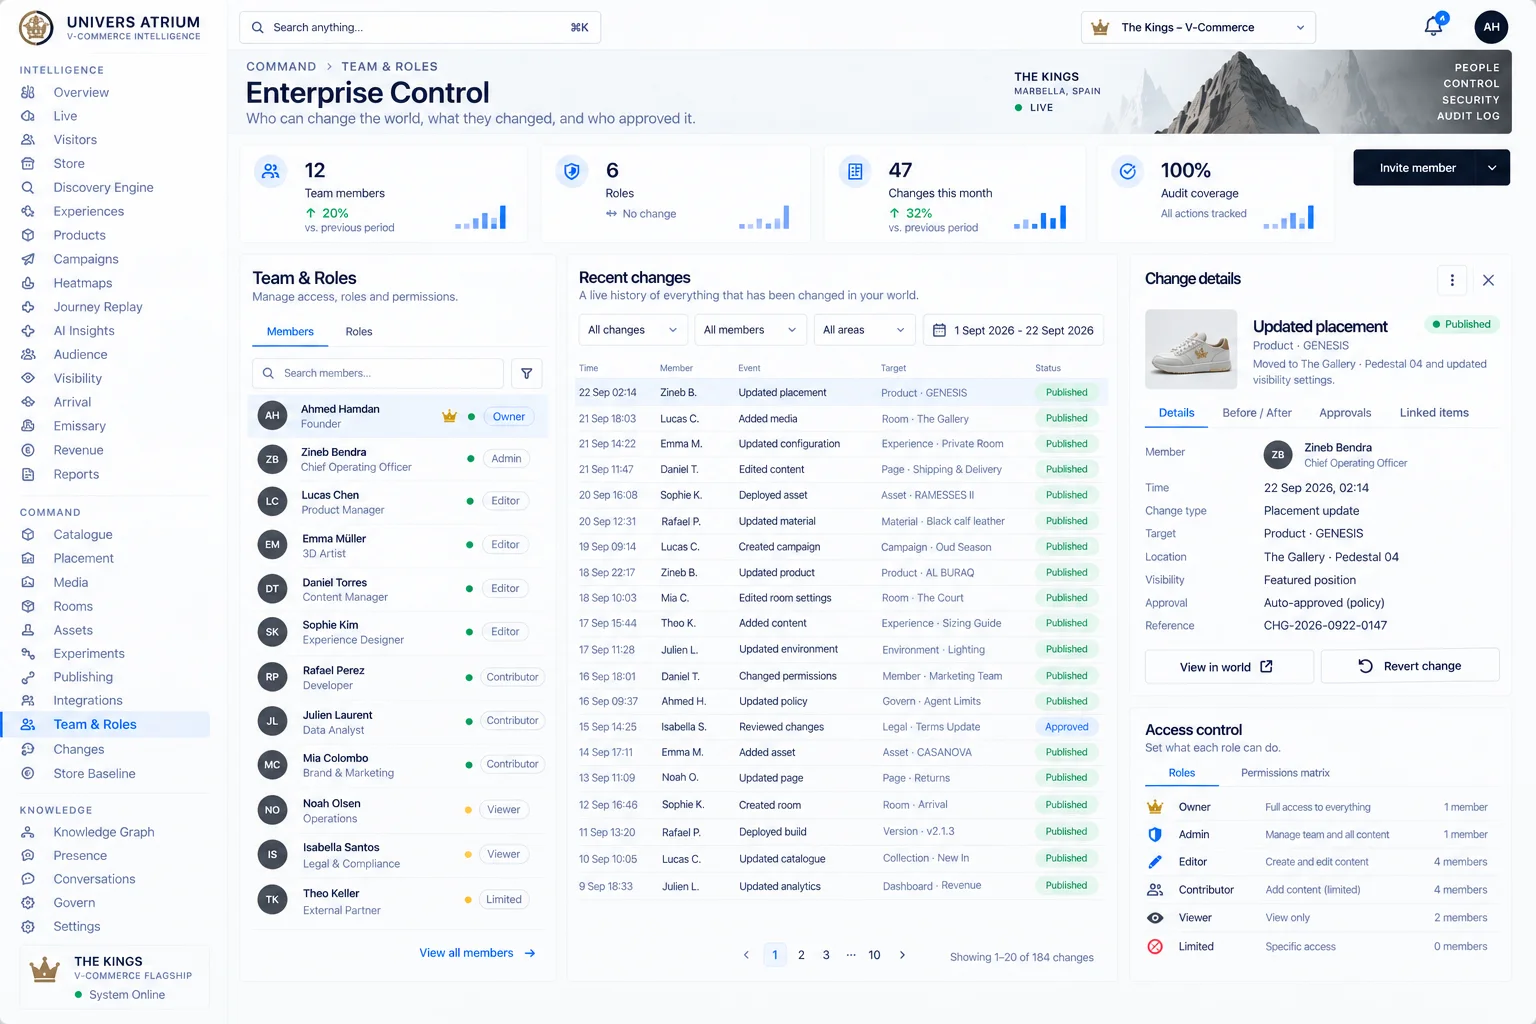The image size is (1536, 1024).
Task: Open the date range picker
Action: pos(1013,330)
